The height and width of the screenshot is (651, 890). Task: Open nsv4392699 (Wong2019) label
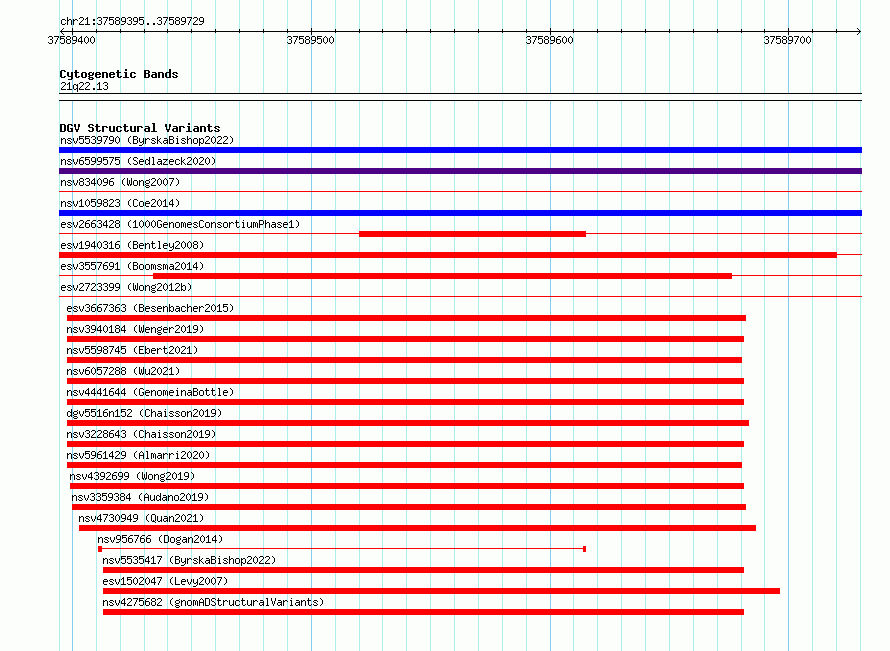132,476
